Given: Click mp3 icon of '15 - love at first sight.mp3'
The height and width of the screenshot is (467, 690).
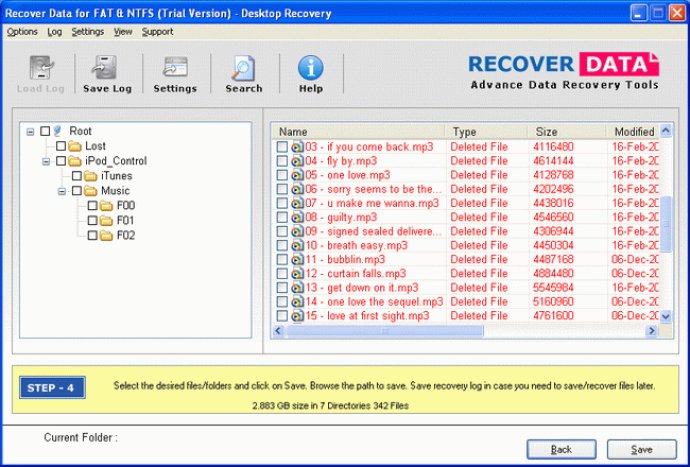Looking at the screenshot, I should click(x=298, y=316).
